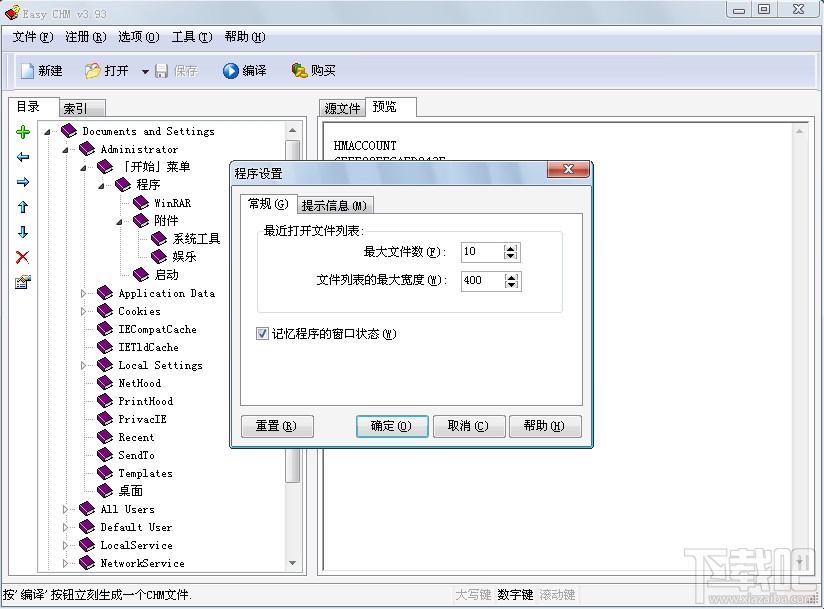The width and height of the screenshot is (824, 609).
Task: Toggle the 记忆程序的窗口状态 checkbox
Action: [x=262, y=333]
